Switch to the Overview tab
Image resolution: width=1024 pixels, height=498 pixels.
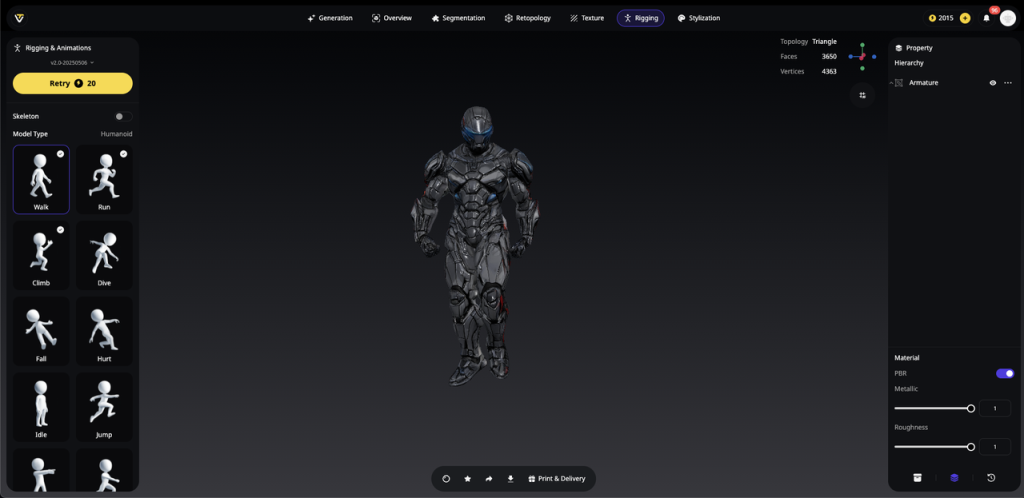click(392, 18)
